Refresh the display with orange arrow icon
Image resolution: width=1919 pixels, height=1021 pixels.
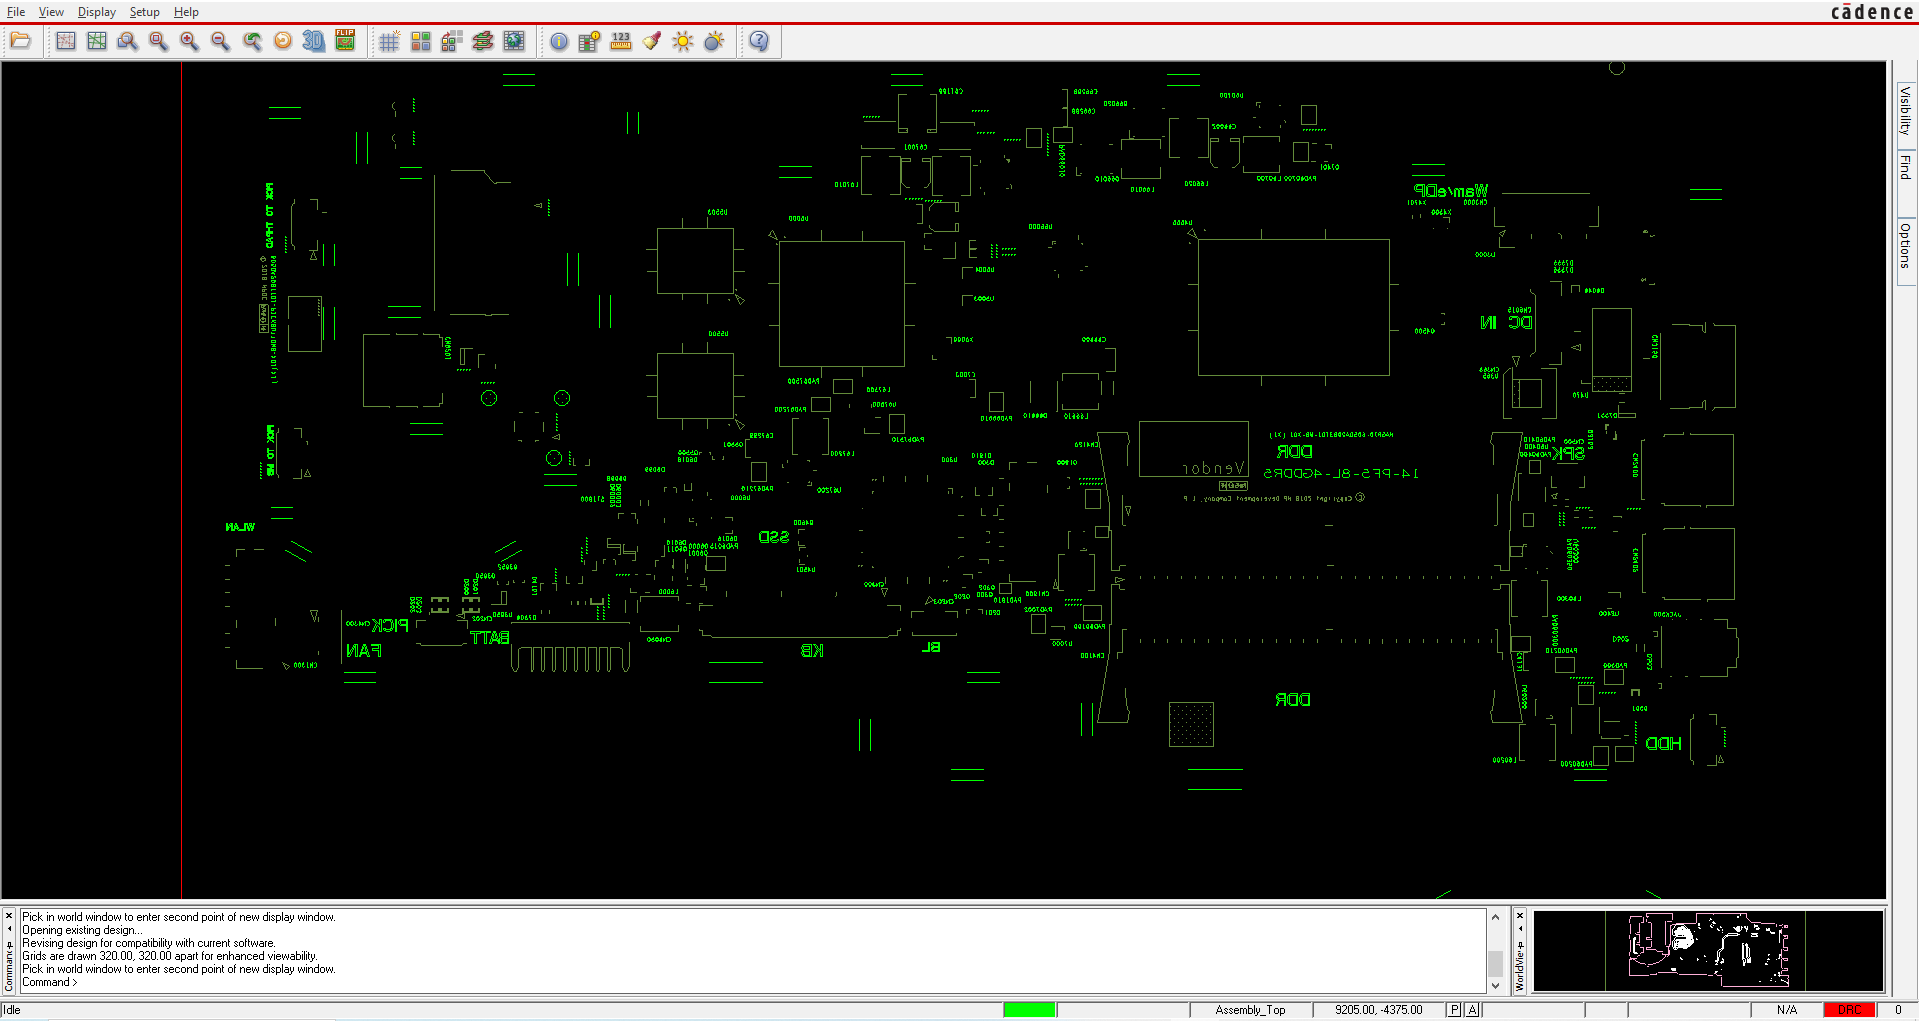tap(283, 41)
